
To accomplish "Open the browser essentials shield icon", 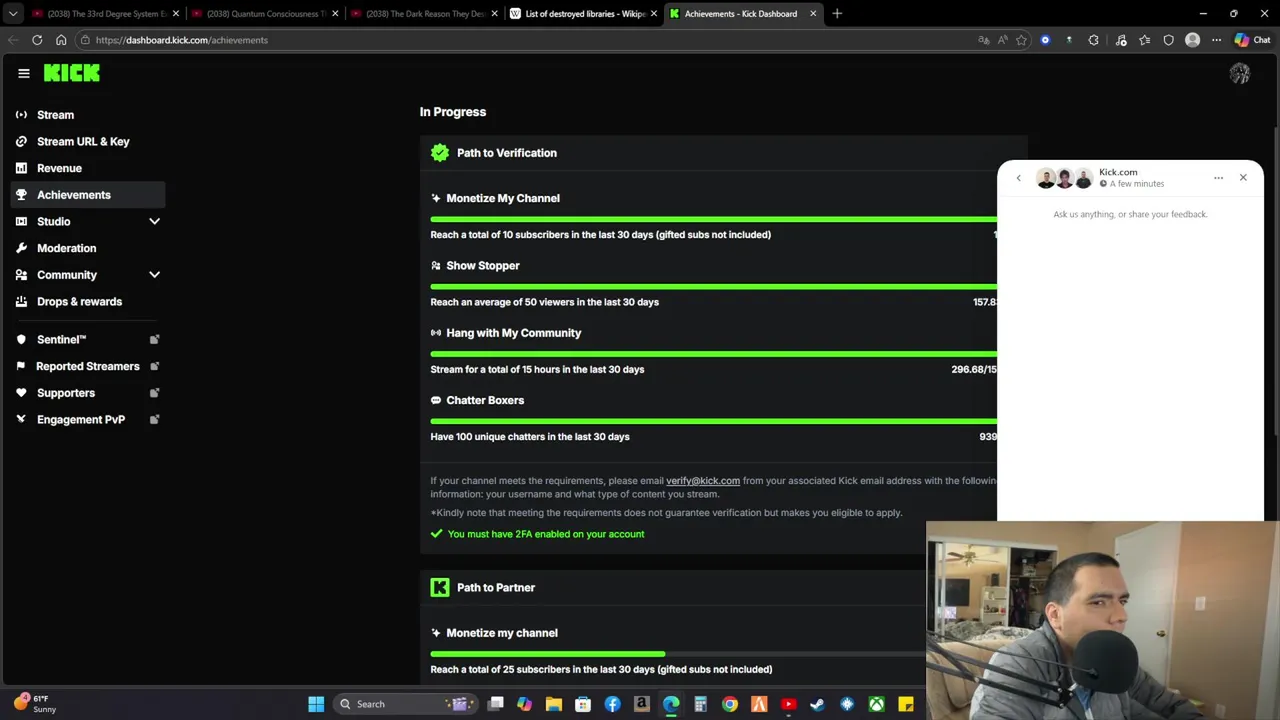I will click(x=1168, y=40).
